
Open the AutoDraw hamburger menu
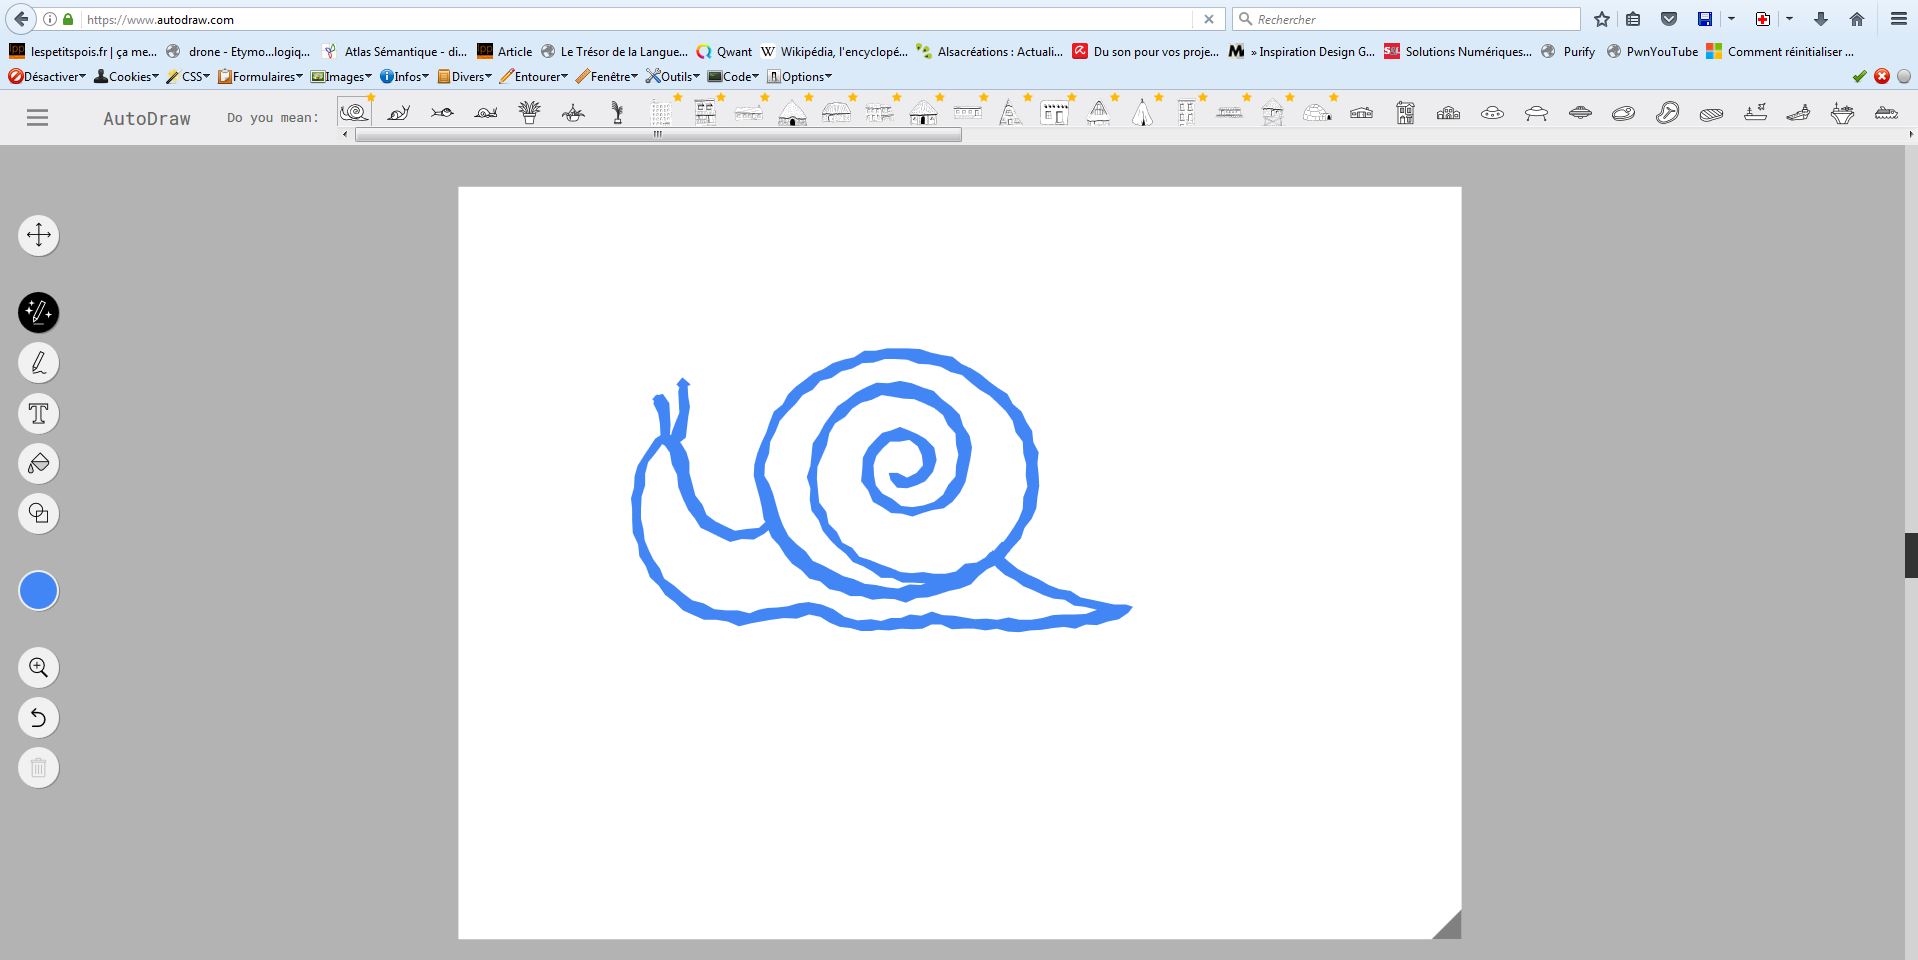(x=37, y=118)
